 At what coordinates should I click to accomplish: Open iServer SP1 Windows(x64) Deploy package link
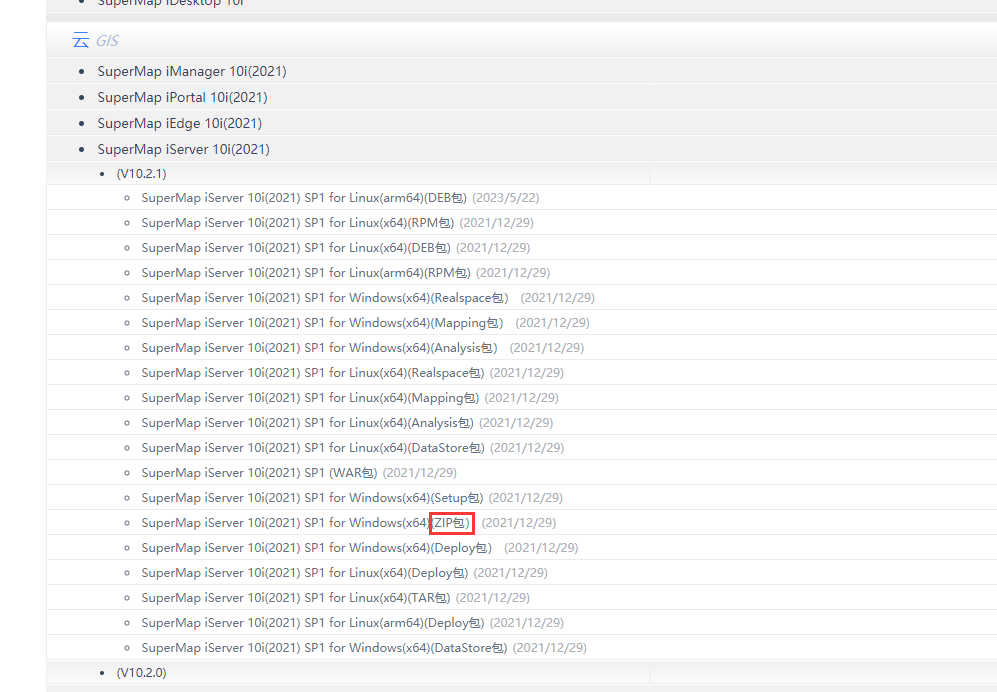(x=317, y=548)
